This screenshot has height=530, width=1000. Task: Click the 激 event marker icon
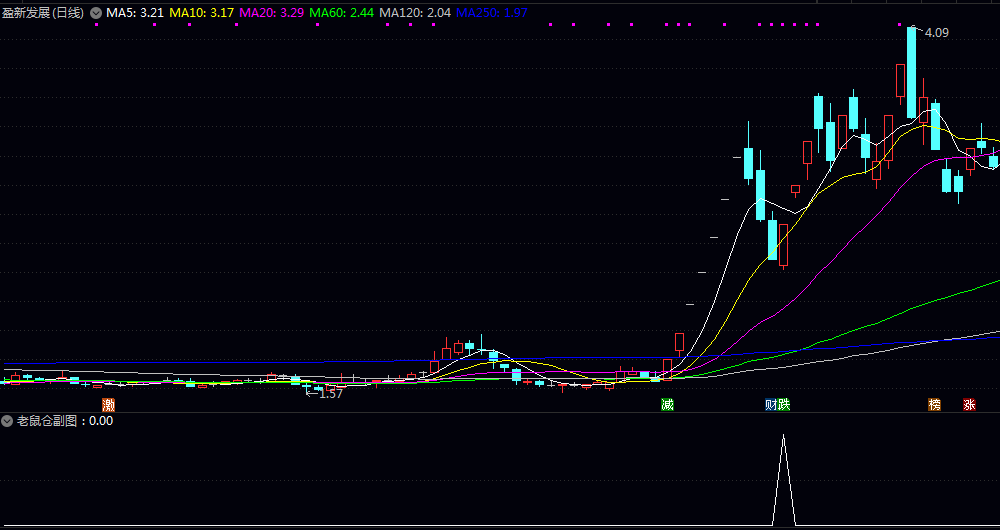pyautogui.click(x=108, y=405)
